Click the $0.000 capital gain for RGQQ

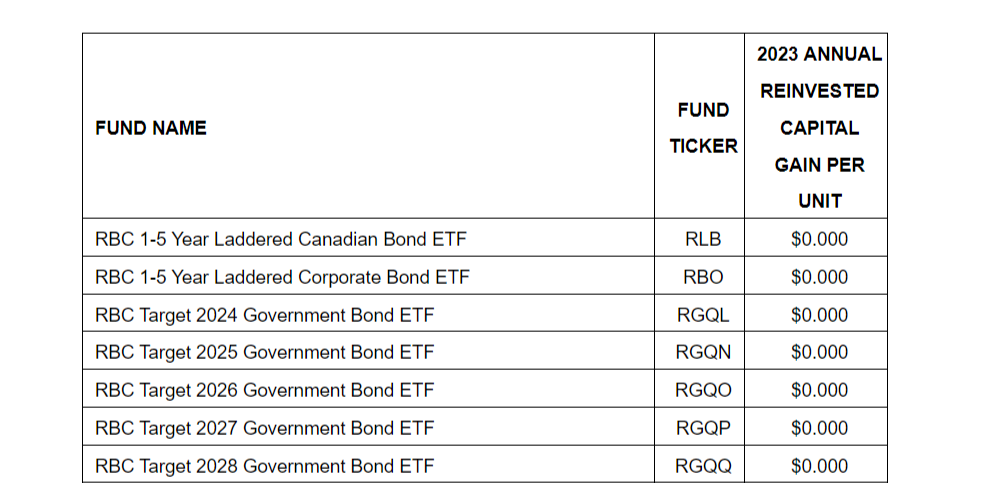click(x=819, y=466)
